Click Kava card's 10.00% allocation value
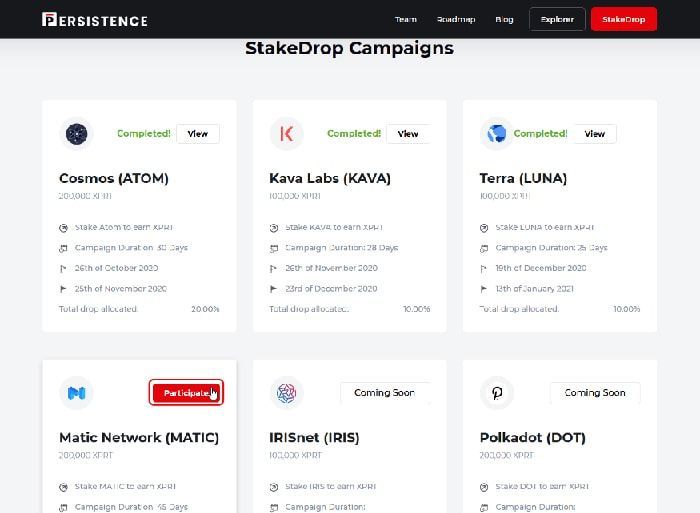Screen dimensions: 700x513 417,309
